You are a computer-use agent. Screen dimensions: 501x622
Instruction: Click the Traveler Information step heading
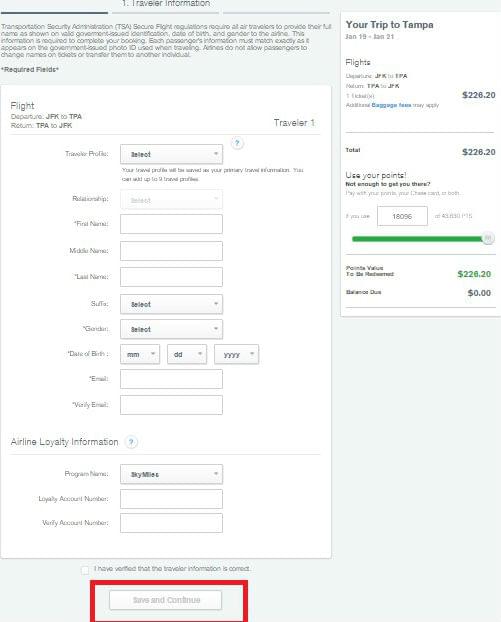click(x=166, y=3)
